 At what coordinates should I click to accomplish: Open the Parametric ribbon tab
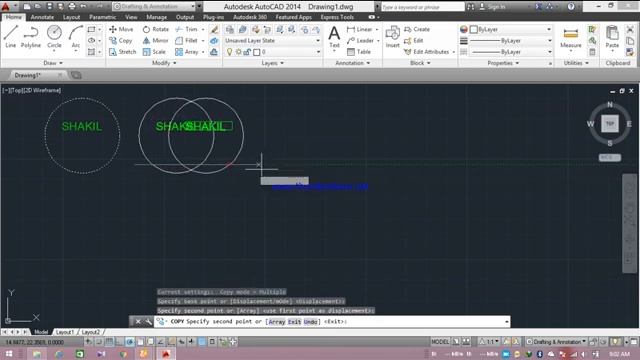[102, 17]
